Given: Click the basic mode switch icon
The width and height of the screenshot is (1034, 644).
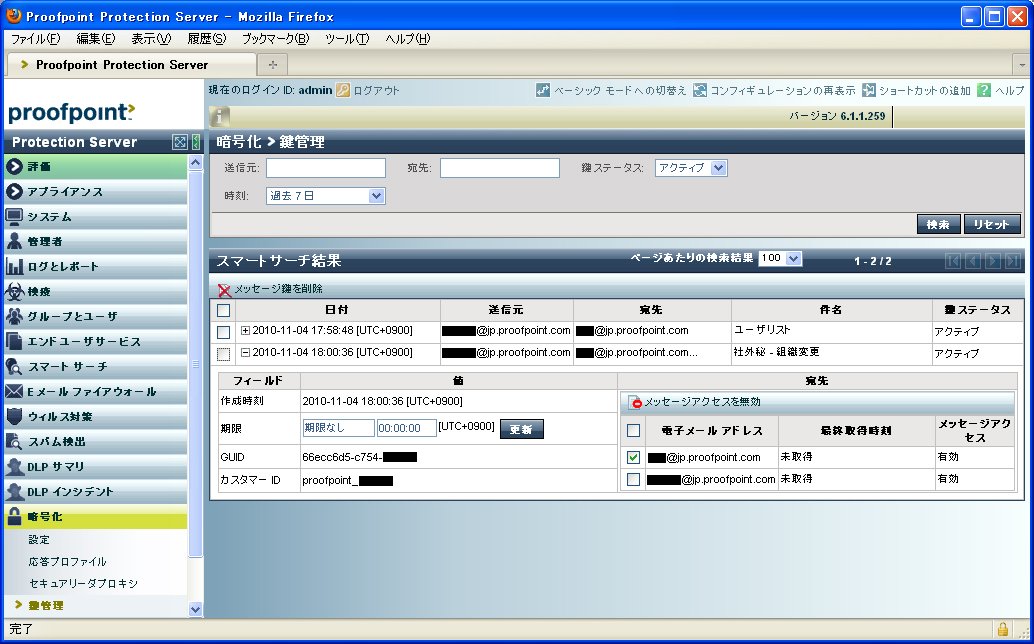Looking at the screenshot, I should [543, 90].
